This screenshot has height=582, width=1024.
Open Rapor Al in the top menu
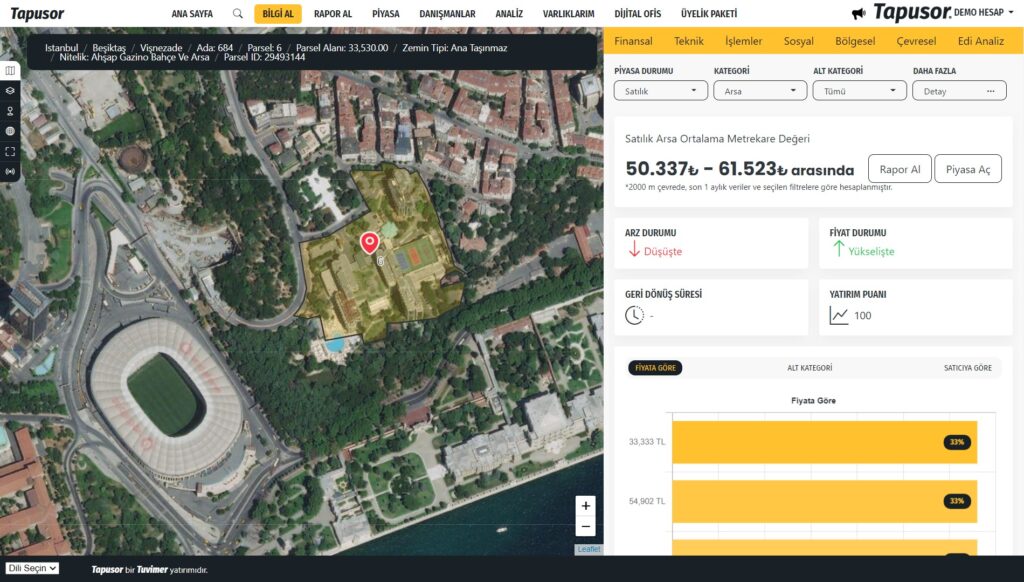(x=333, y=14)
